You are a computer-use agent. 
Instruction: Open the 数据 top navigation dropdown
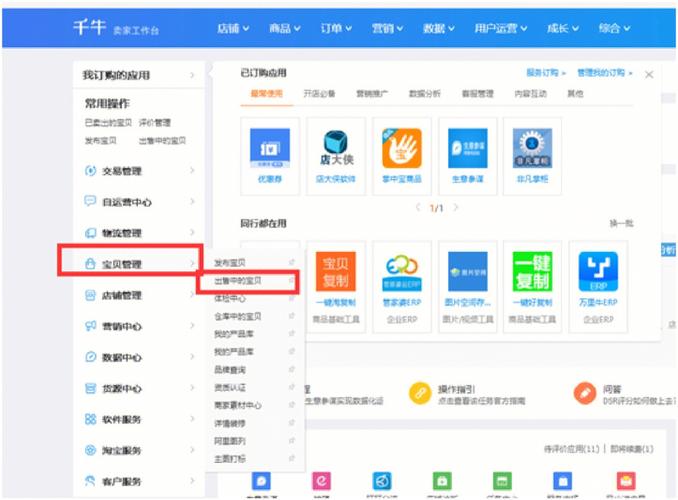439,29
